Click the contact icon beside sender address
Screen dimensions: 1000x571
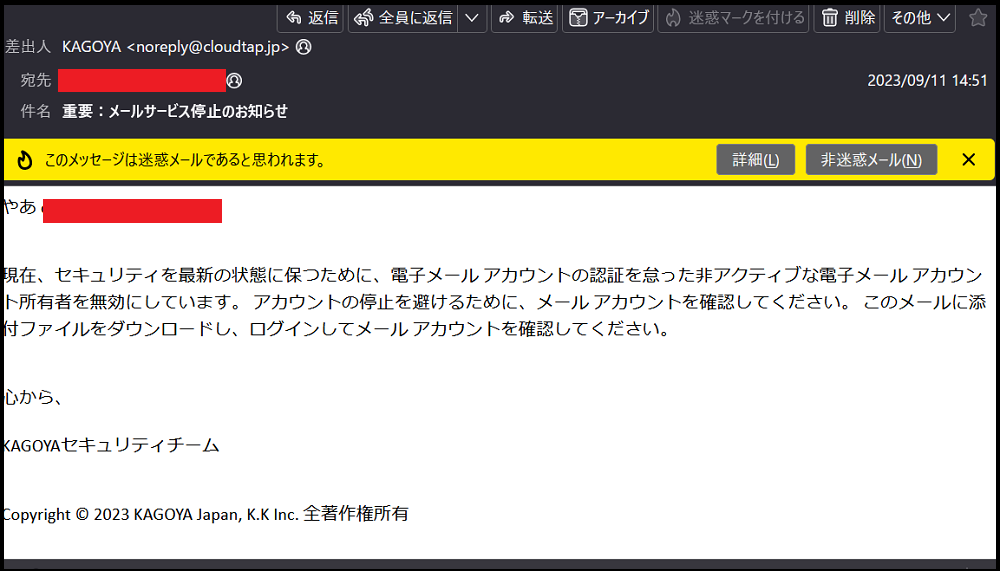[x=304, y=47]
